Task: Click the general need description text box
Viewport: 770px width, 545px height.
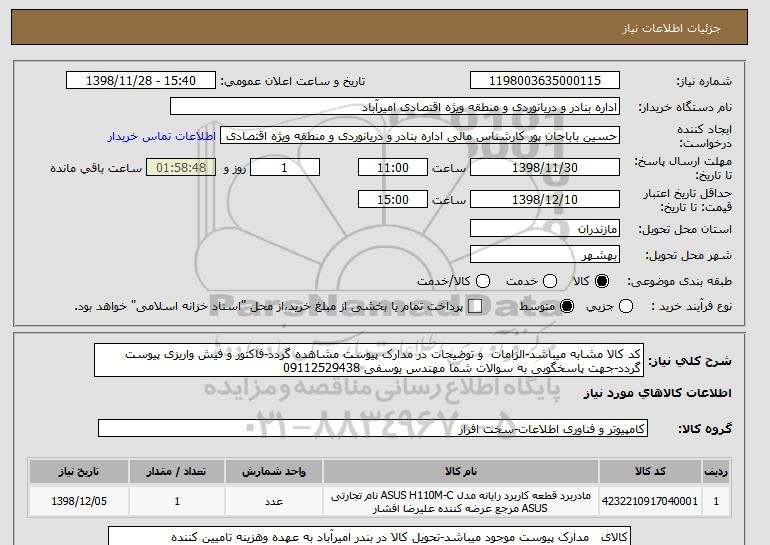Action: pos(369,360)
